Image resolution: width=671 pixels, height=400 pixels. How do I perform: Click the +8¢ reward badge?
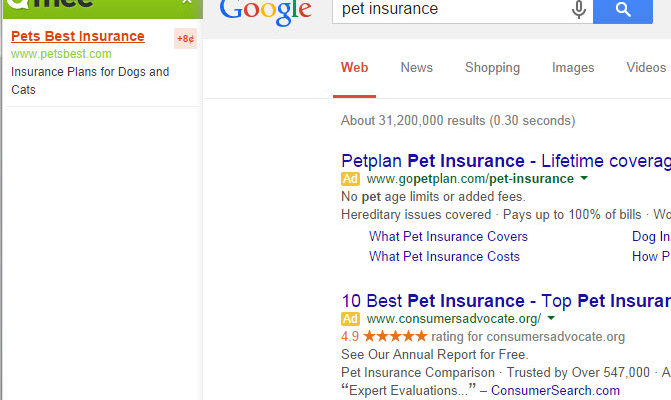[x=185, y=39]
